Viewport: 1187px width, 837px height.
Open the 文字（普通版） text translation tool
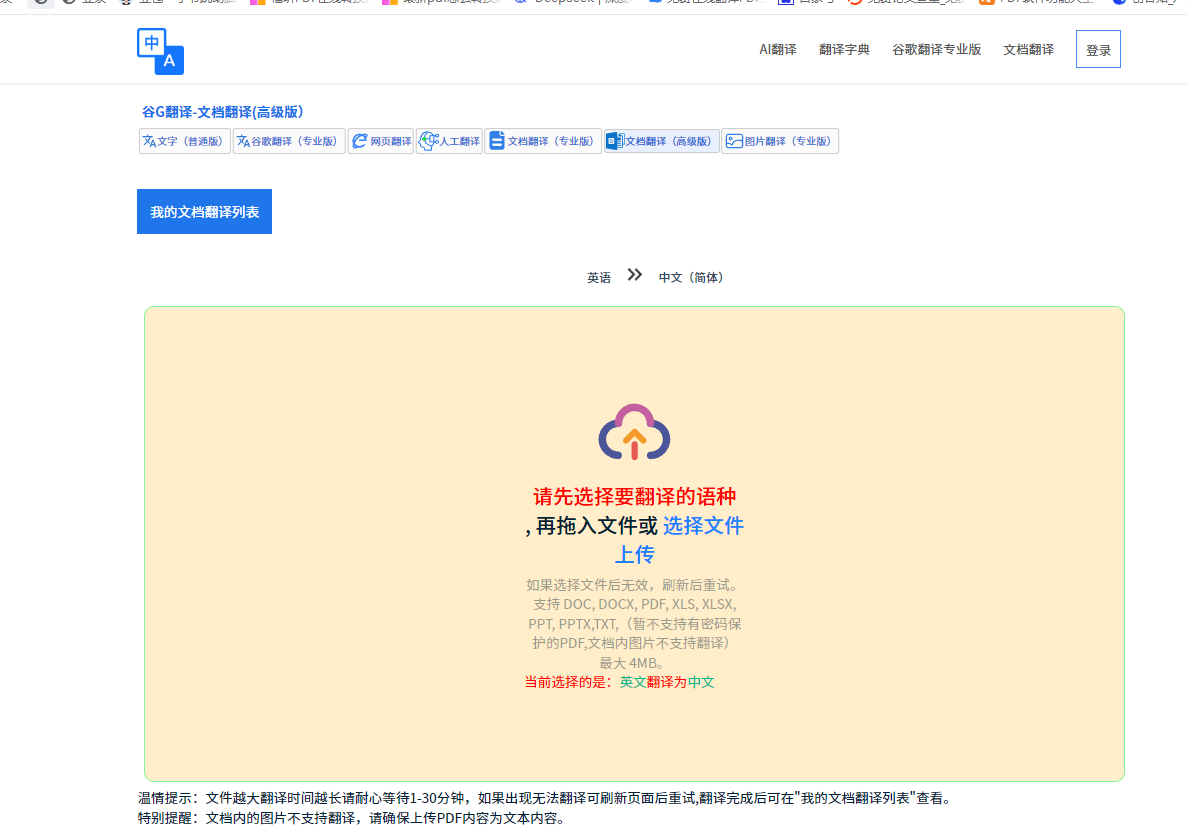(x=185, y=142)
